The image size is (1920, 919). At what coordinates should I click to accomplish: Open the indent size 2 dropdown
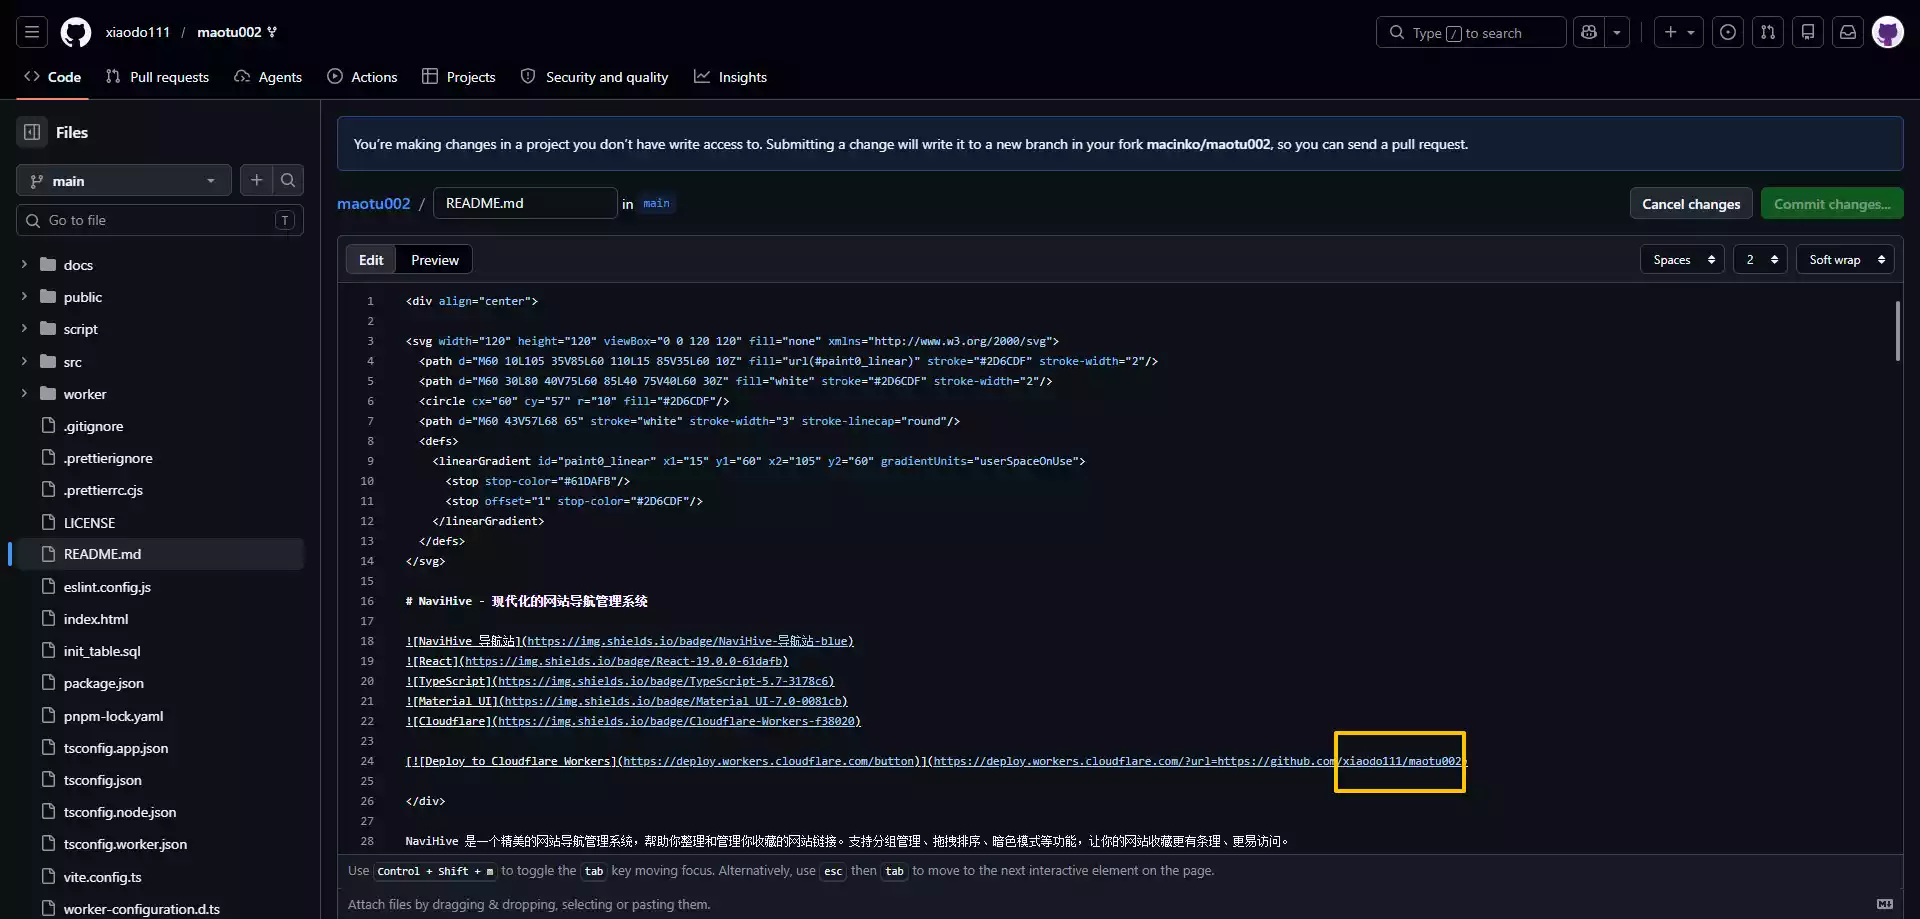1760,260
